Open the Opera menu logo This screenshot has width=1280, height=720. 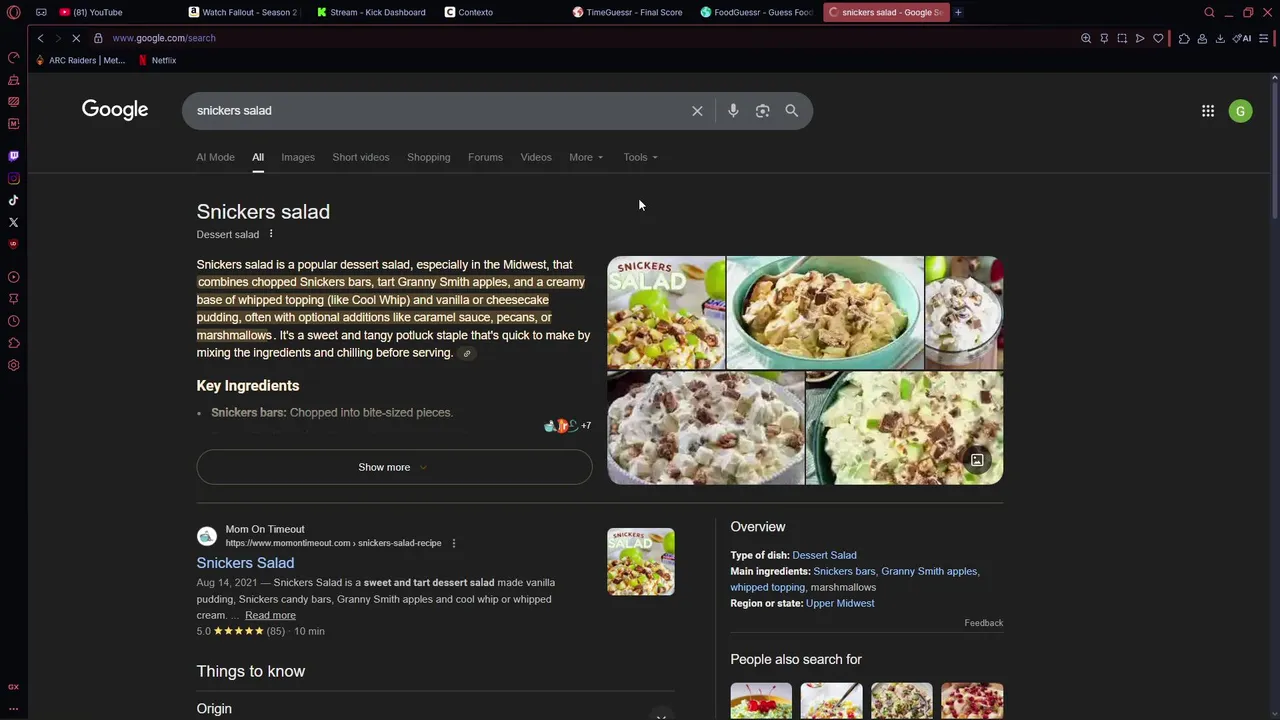pyautogui.click(x=13, y=12)
